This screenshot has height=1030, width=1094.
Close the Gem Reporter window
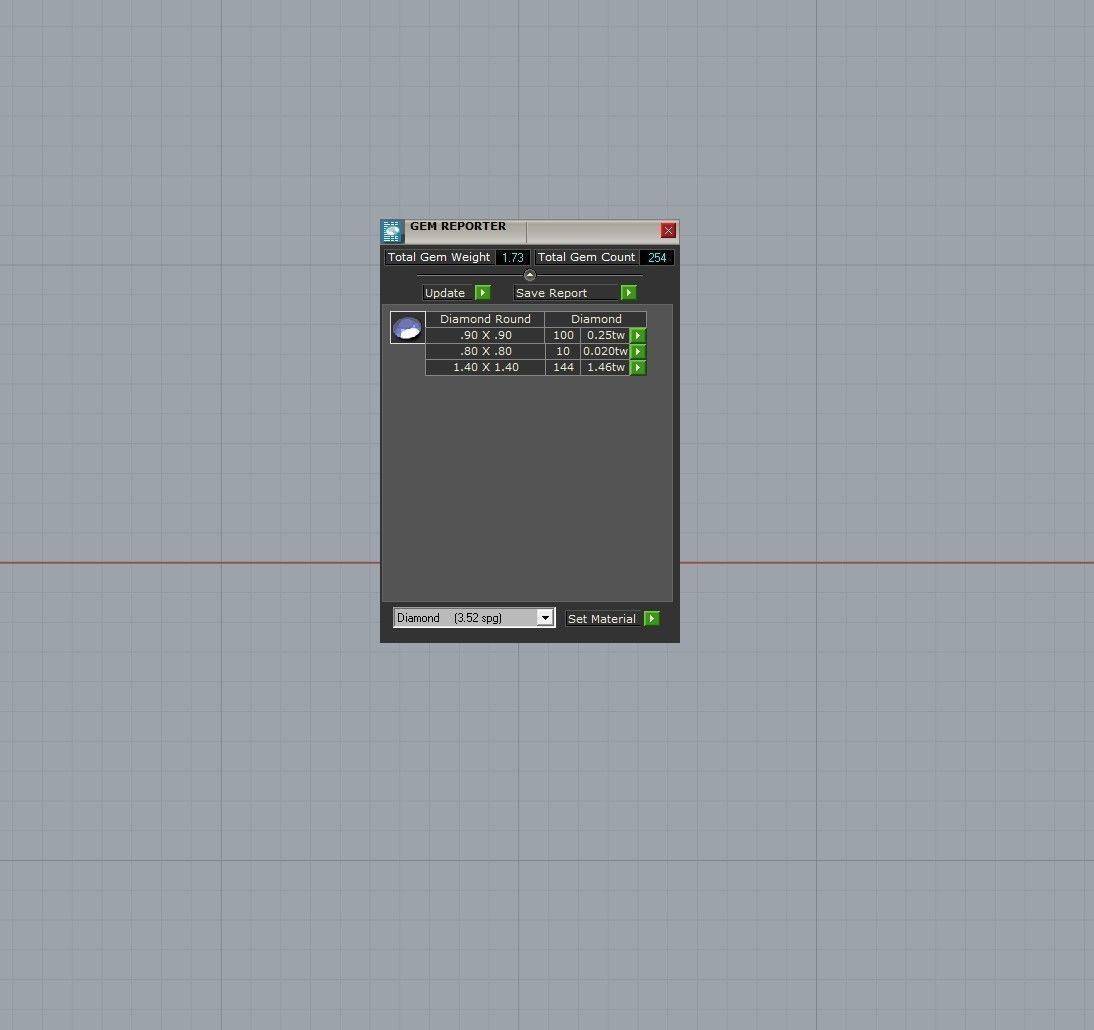(x=668, y=230)
